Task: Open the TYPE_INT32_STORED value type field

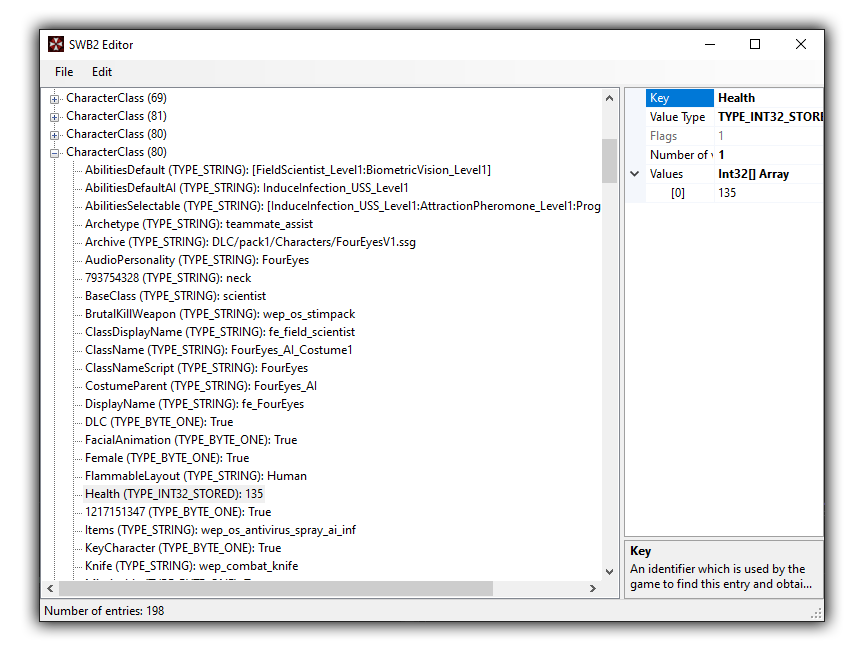Action: pyautogui.click(x=769, y=117)
